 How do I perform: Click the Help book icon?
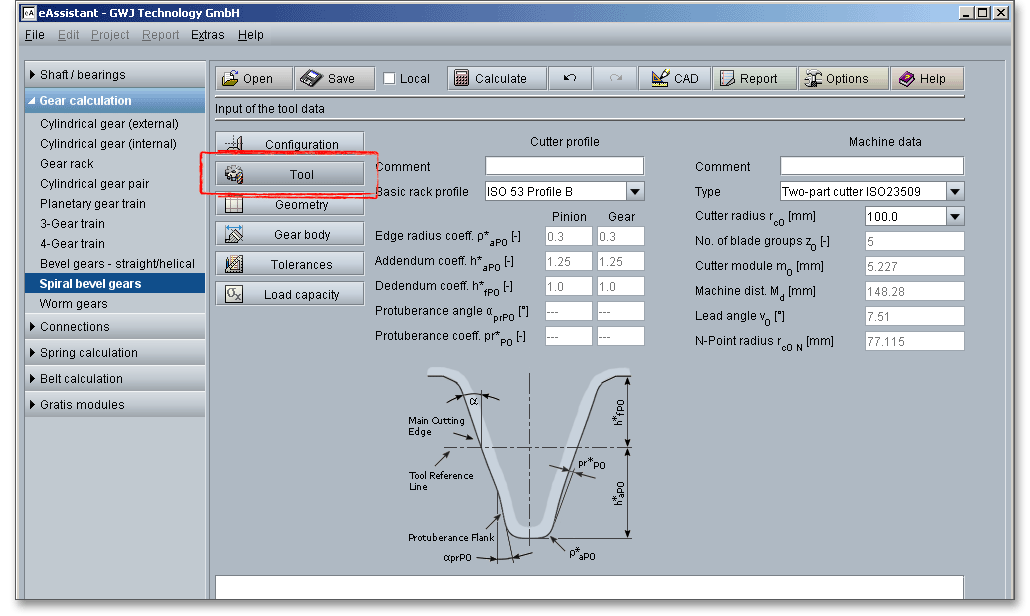(x=906, y=79)
